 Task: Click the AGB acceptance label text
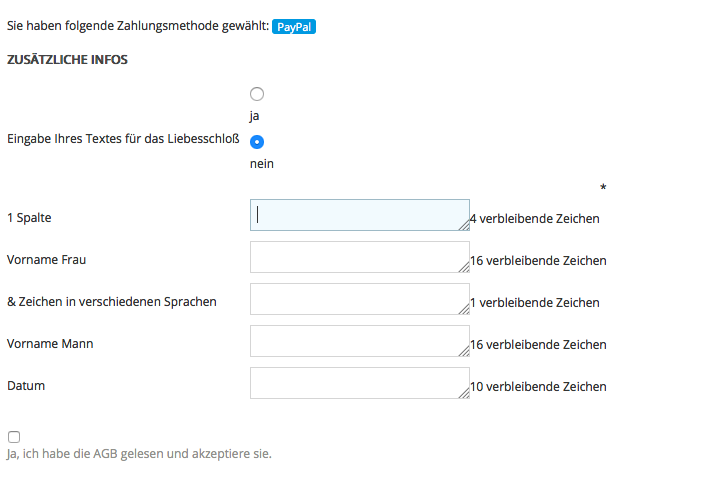(139, 454)
